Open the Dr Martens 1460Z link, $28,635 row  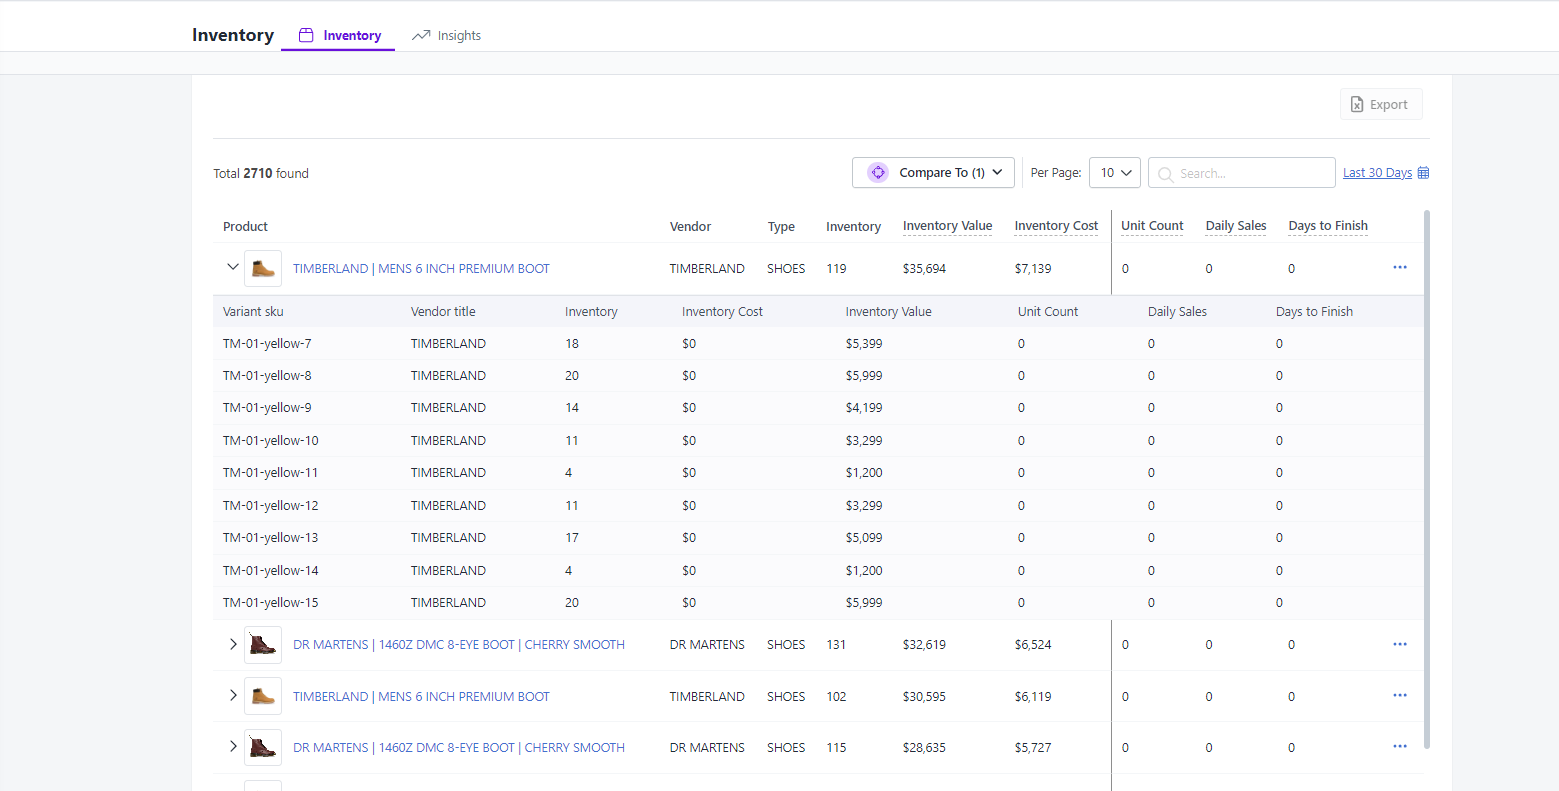pos(459,747)
